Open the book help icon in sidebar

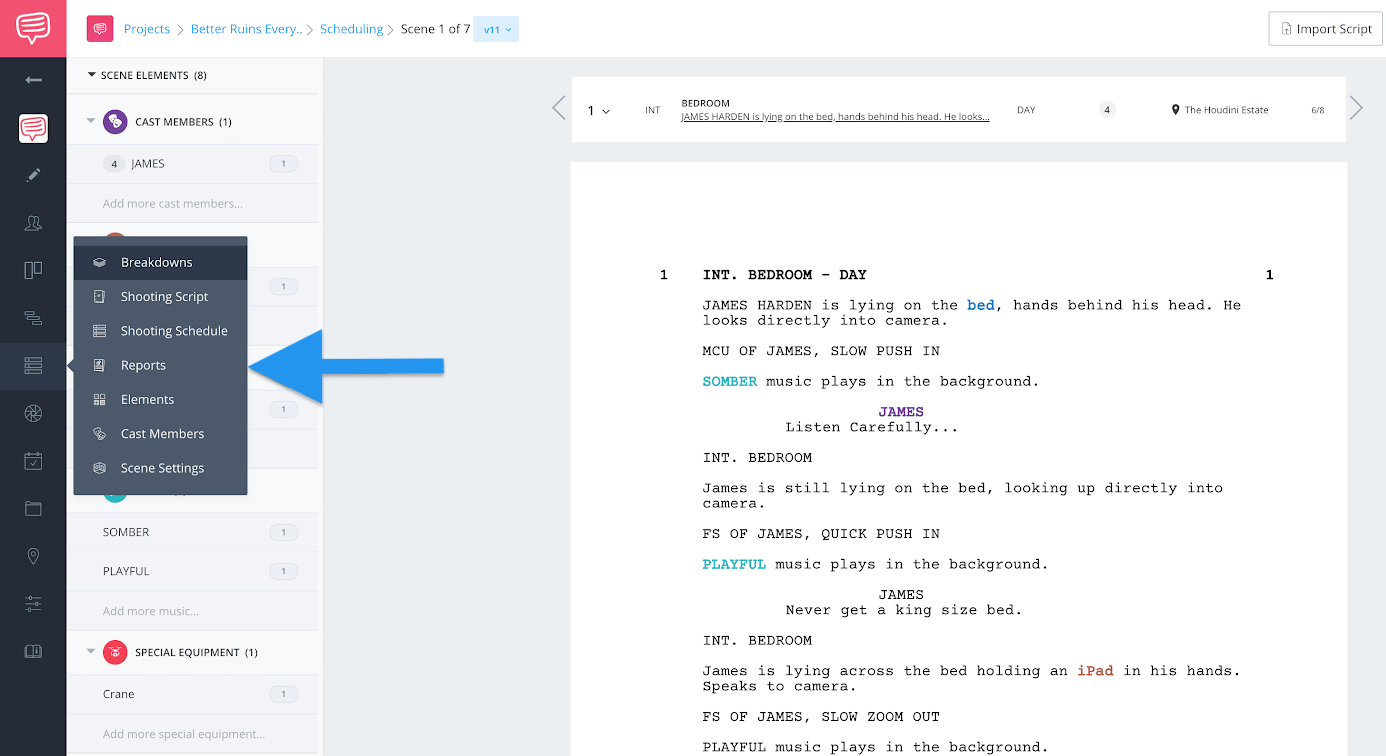pyautogui.click(x=33, y=651)
